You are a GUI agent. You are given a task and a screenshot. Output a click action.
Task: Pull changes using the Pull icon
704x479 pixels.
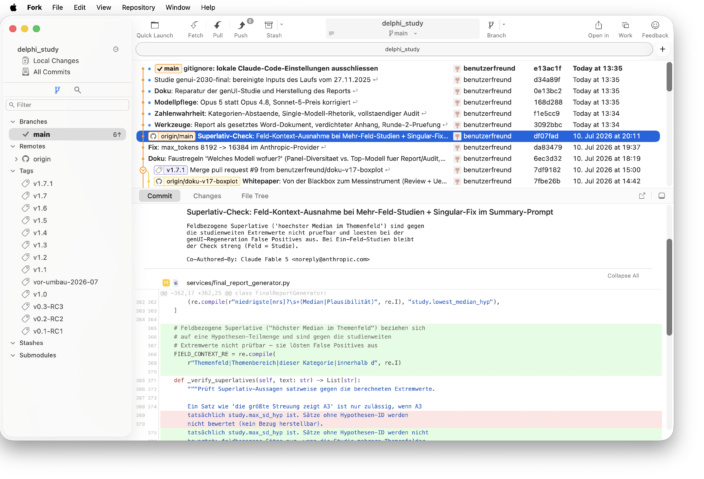coord(218,25)
